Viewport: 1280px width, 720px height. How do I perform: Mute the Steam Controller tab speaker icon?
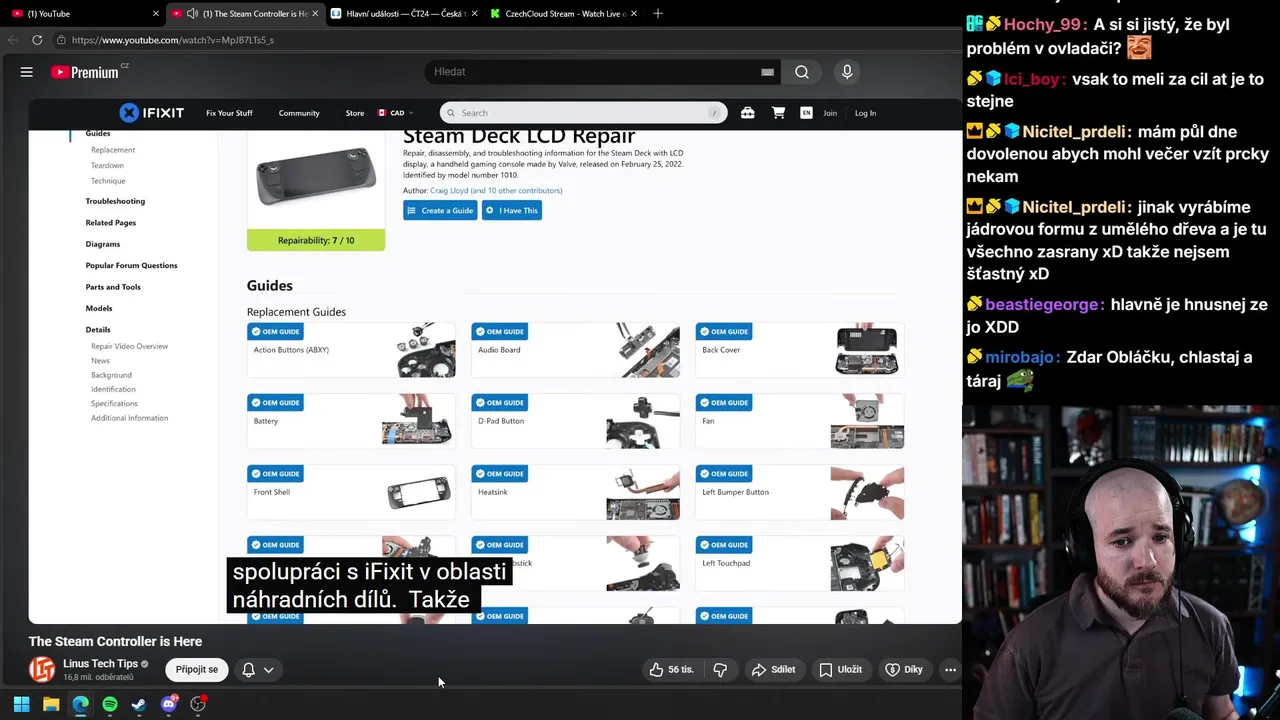click(192, 14)
